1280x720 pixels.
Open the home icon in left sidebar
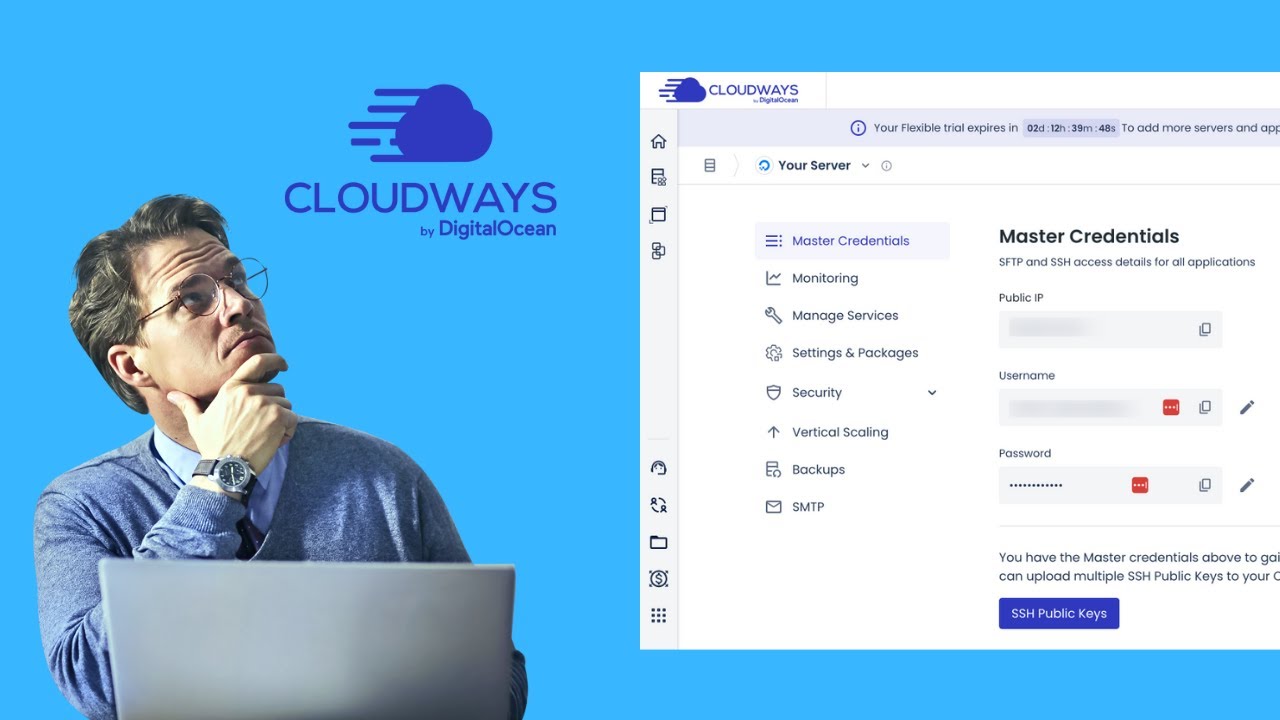pyautogui.click(x=658, y=141)
